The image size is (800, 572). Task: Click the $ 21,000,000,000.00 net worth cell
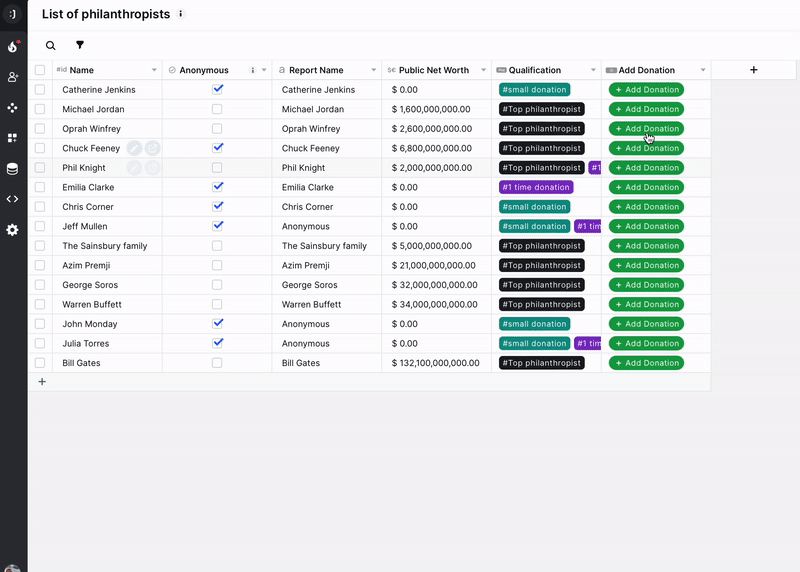click(436, 265)
